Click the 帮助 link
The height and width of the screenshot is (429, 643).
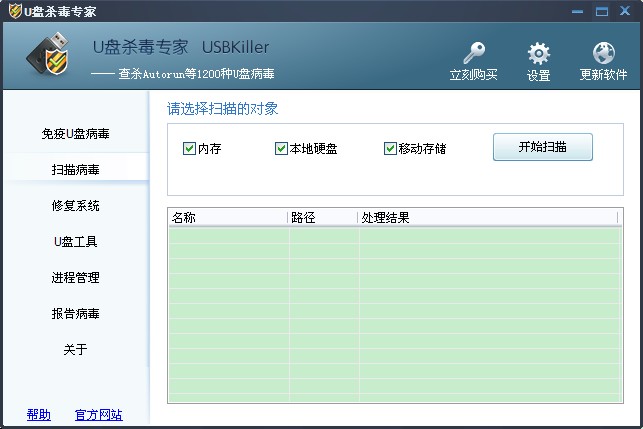[39, 415]
